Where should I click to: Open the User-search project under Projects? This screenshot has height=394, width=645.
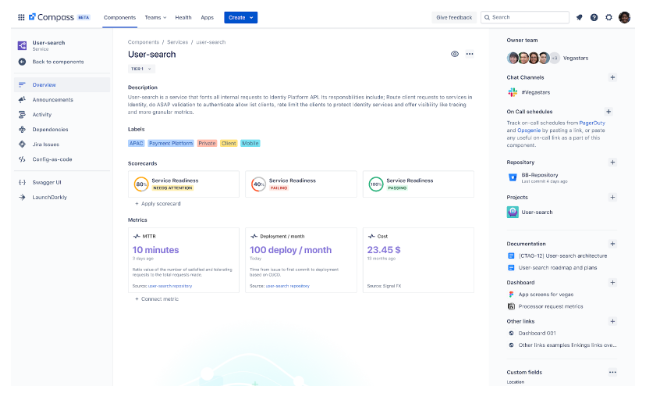[x=530, y=212]
